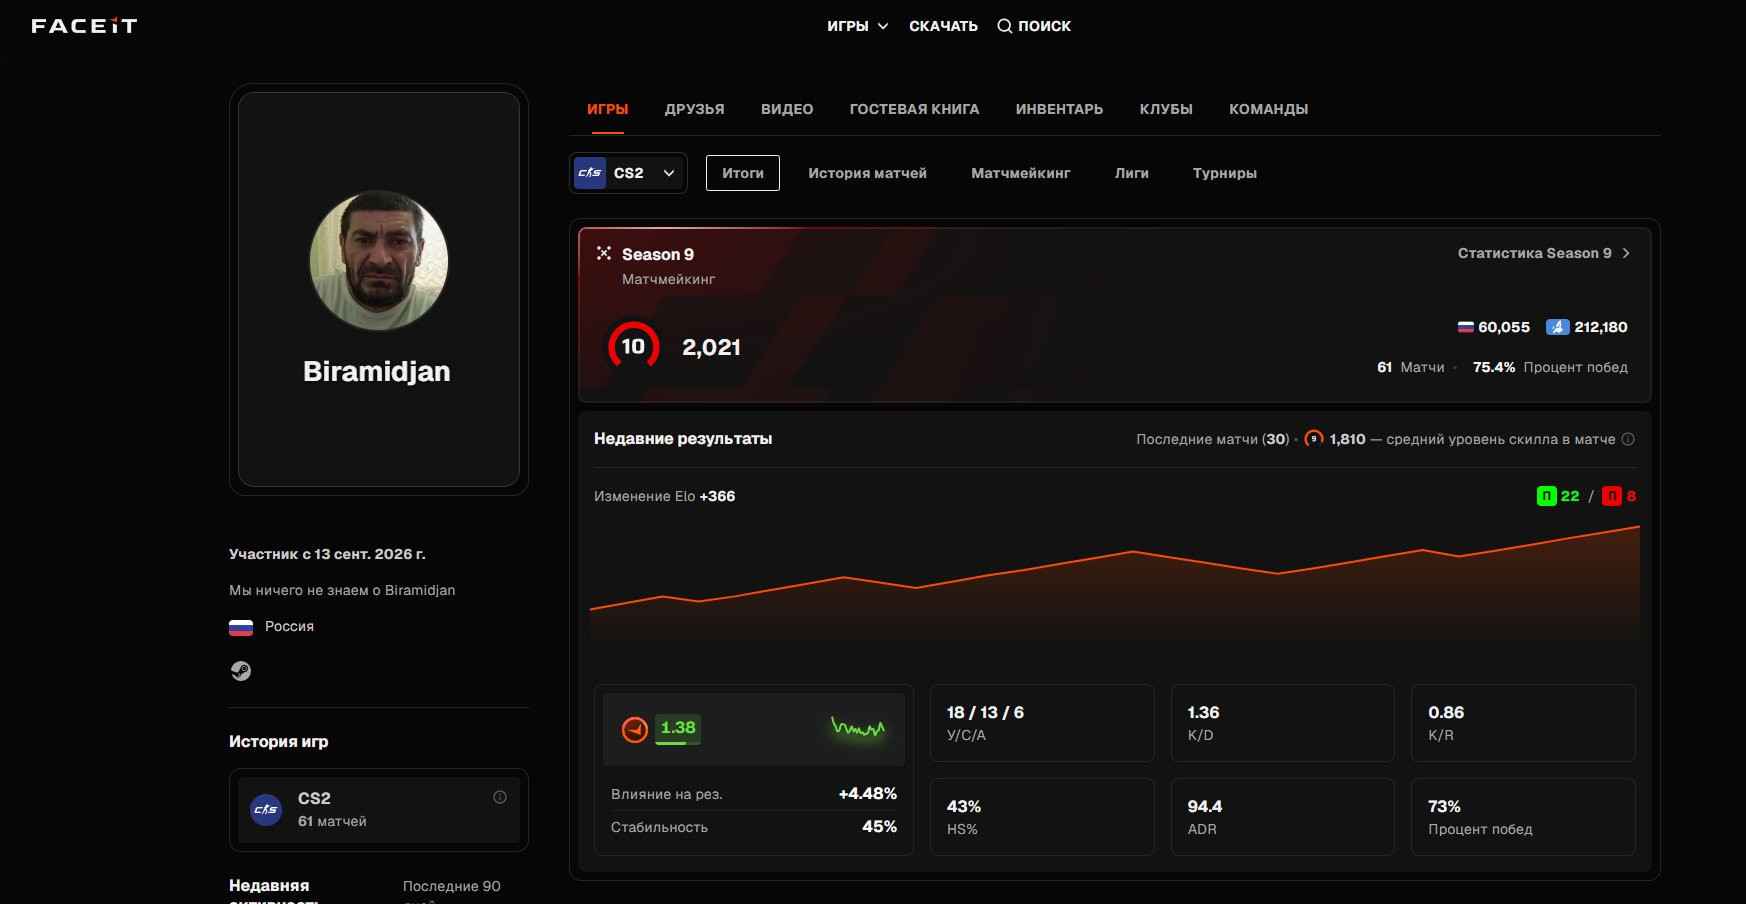Screen dimensions: 1746x904
Task: Click the Biramidjan username
Action: [377, 371]
